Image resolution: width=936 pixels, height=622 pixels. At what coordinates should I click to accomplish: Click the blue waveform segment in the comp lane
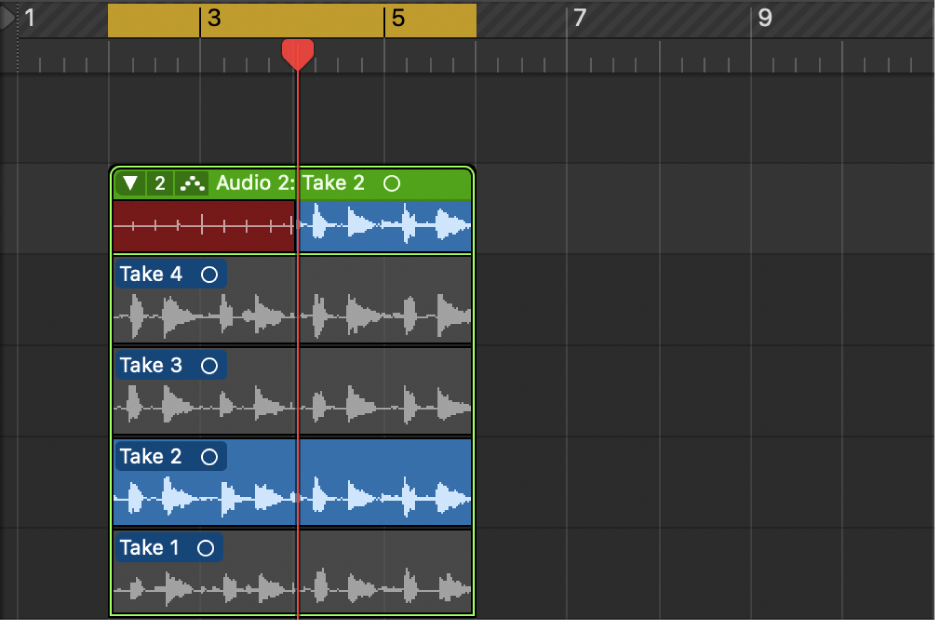click(x=385, y=227)
